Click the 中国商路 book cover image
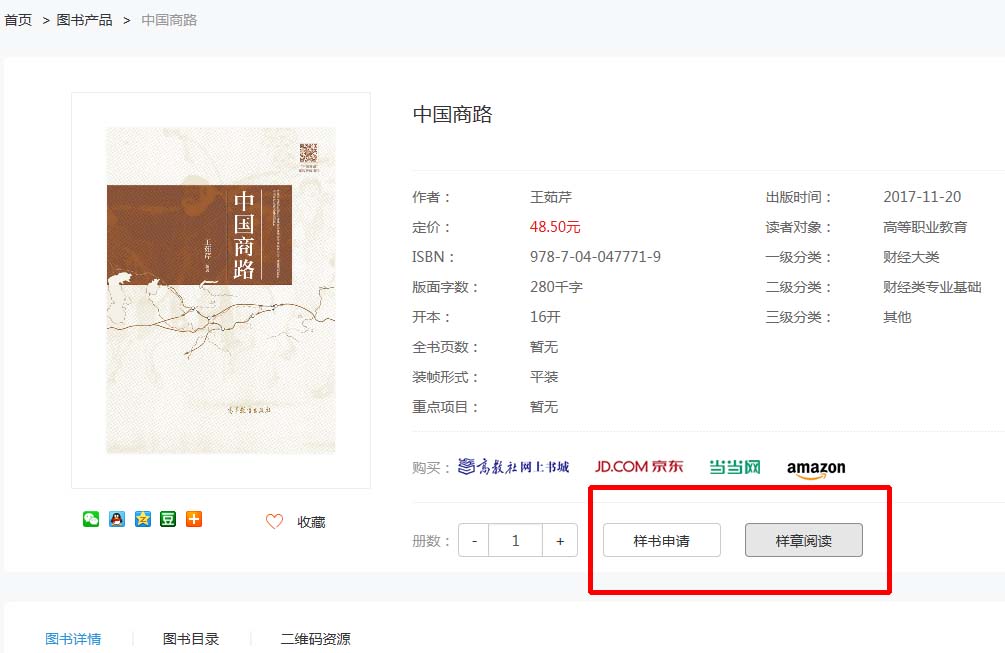This screenshot has height=653, width=1005. [220, 290]
